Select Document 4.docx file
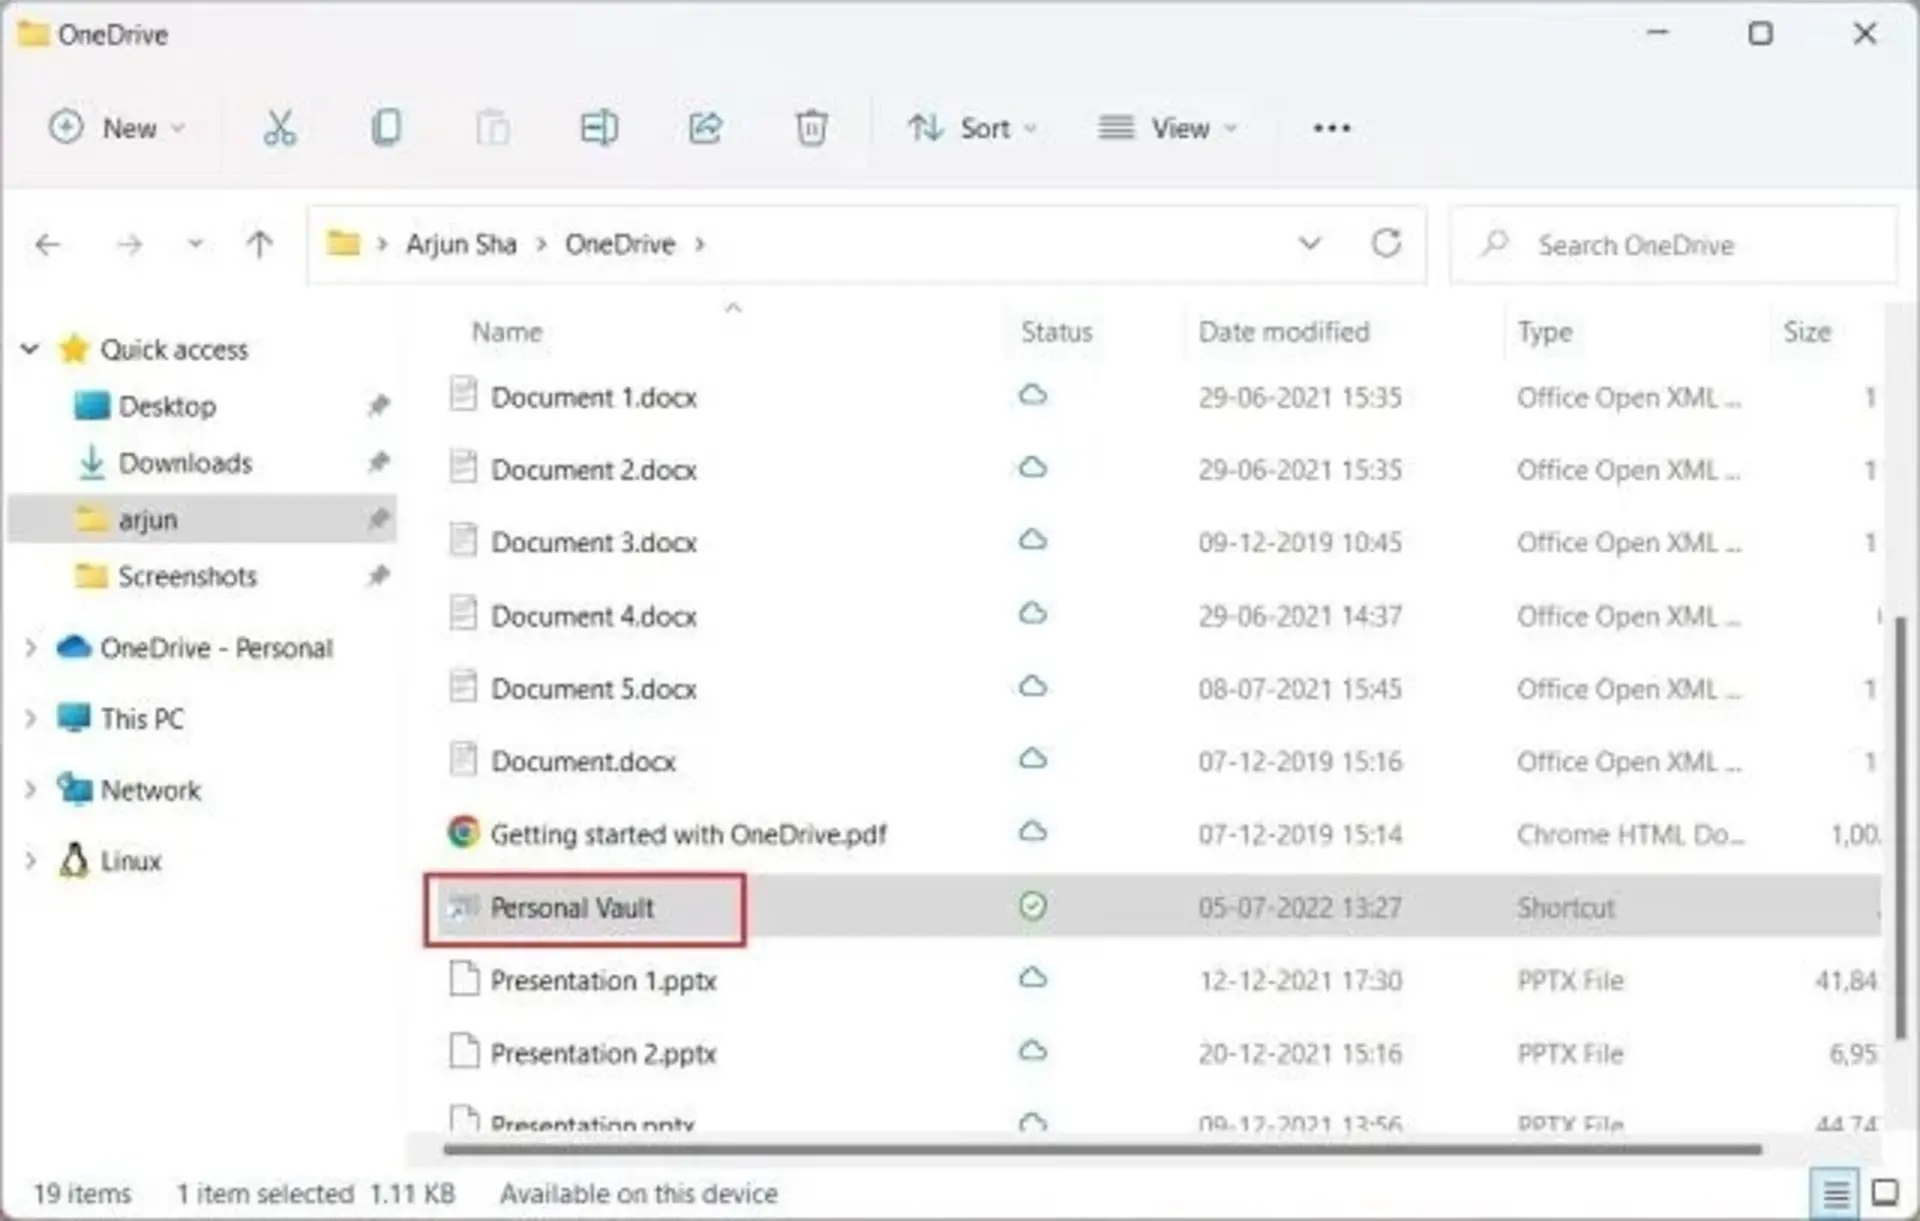1920x1221 pixels. click(x=594, y=616)
